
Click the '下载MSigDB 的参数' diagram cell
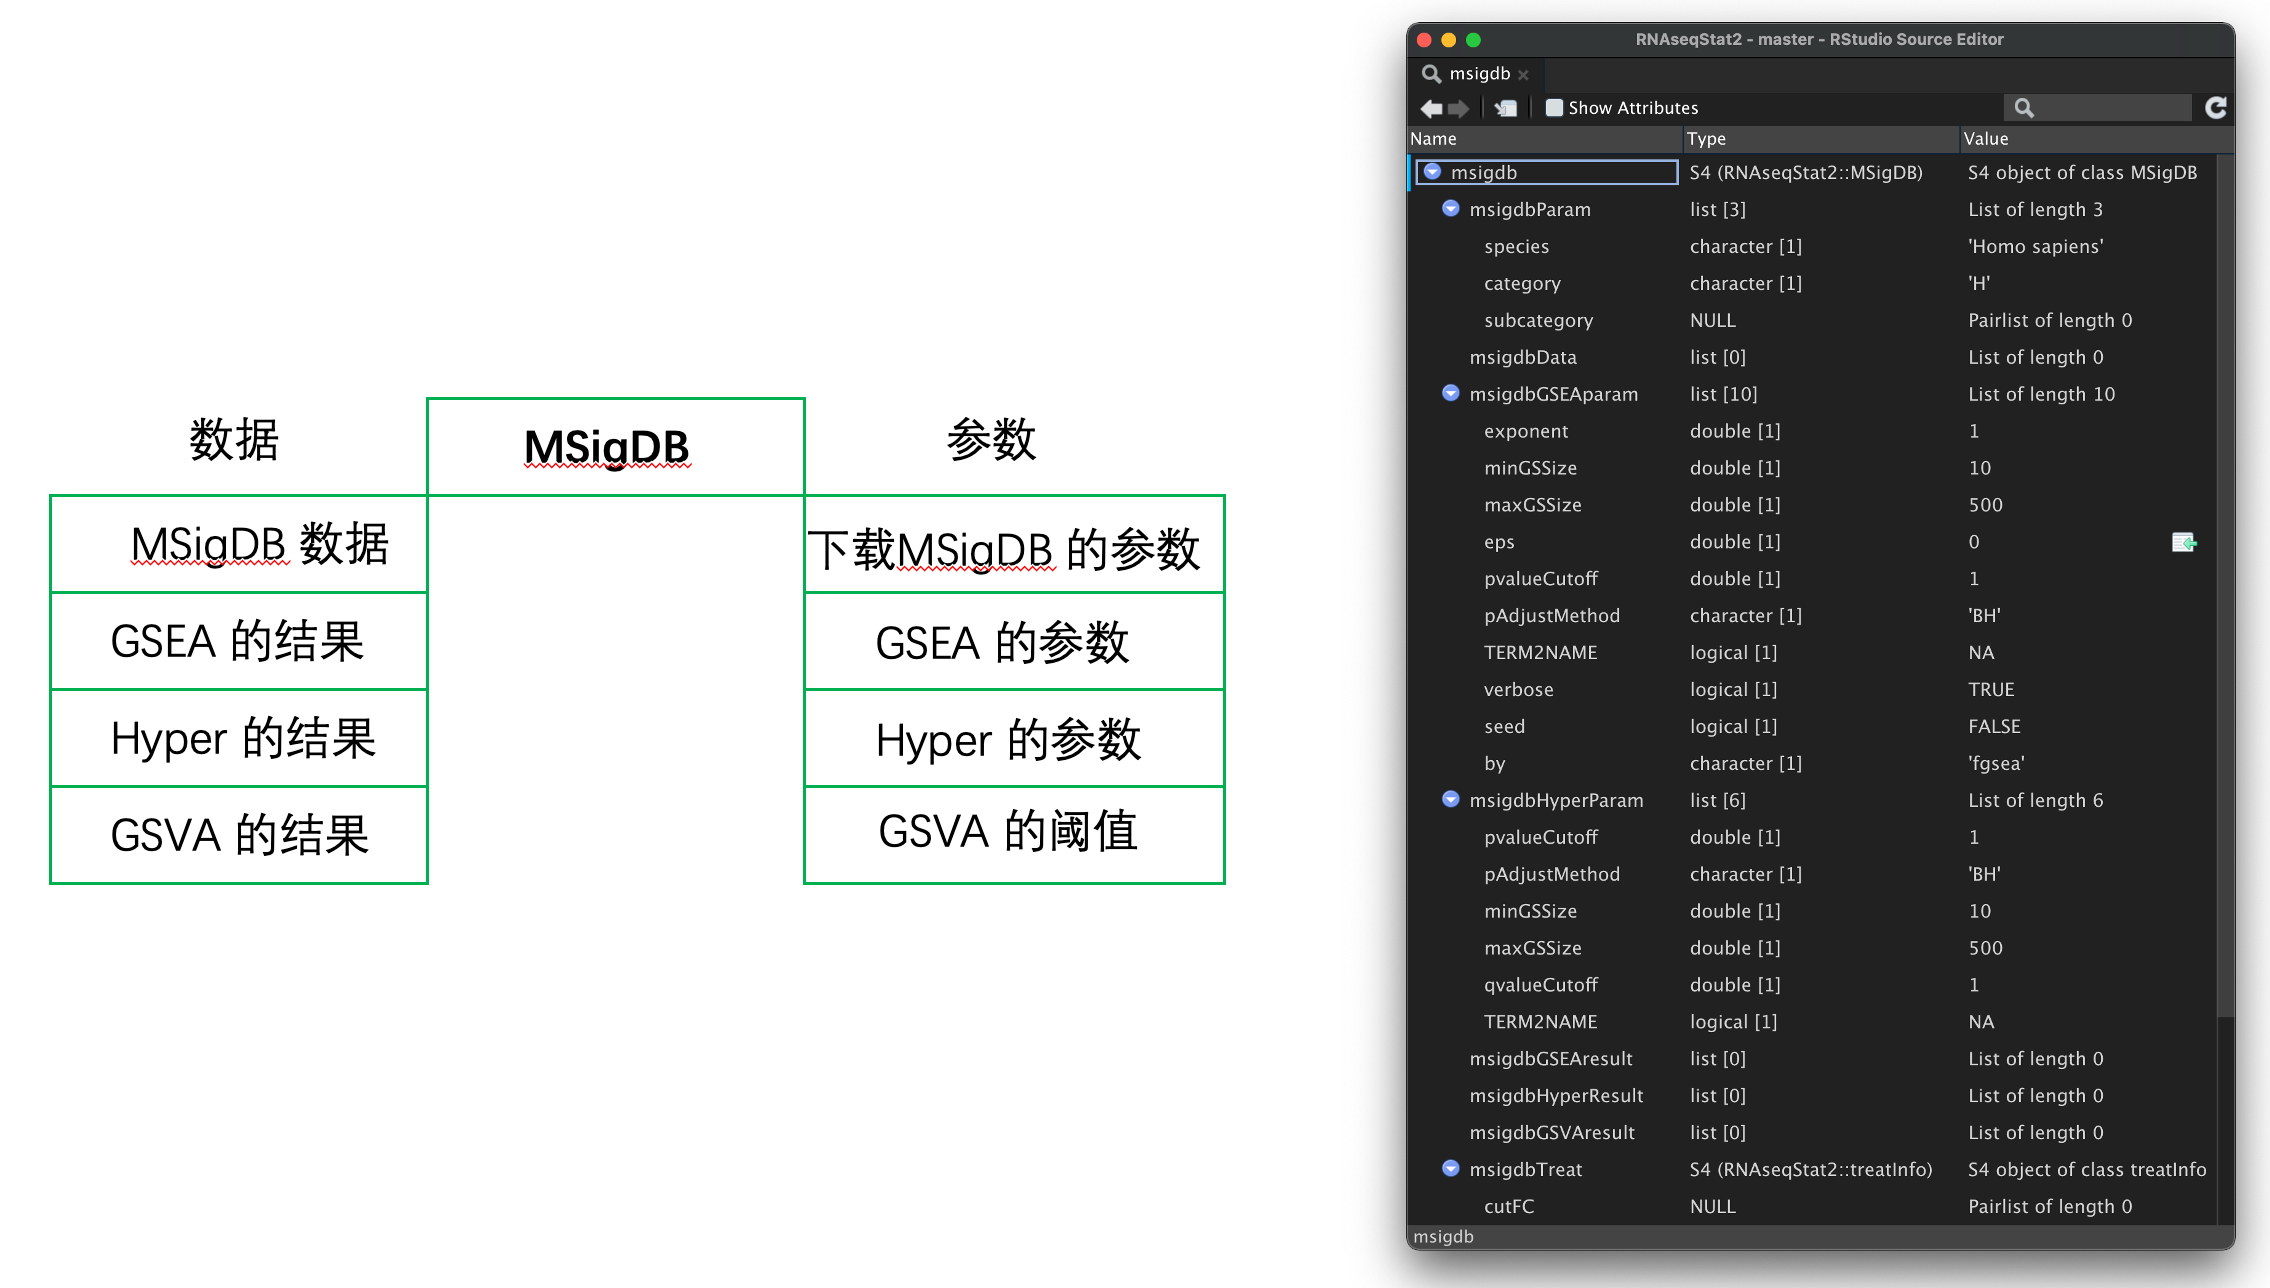click(1014, 544)
